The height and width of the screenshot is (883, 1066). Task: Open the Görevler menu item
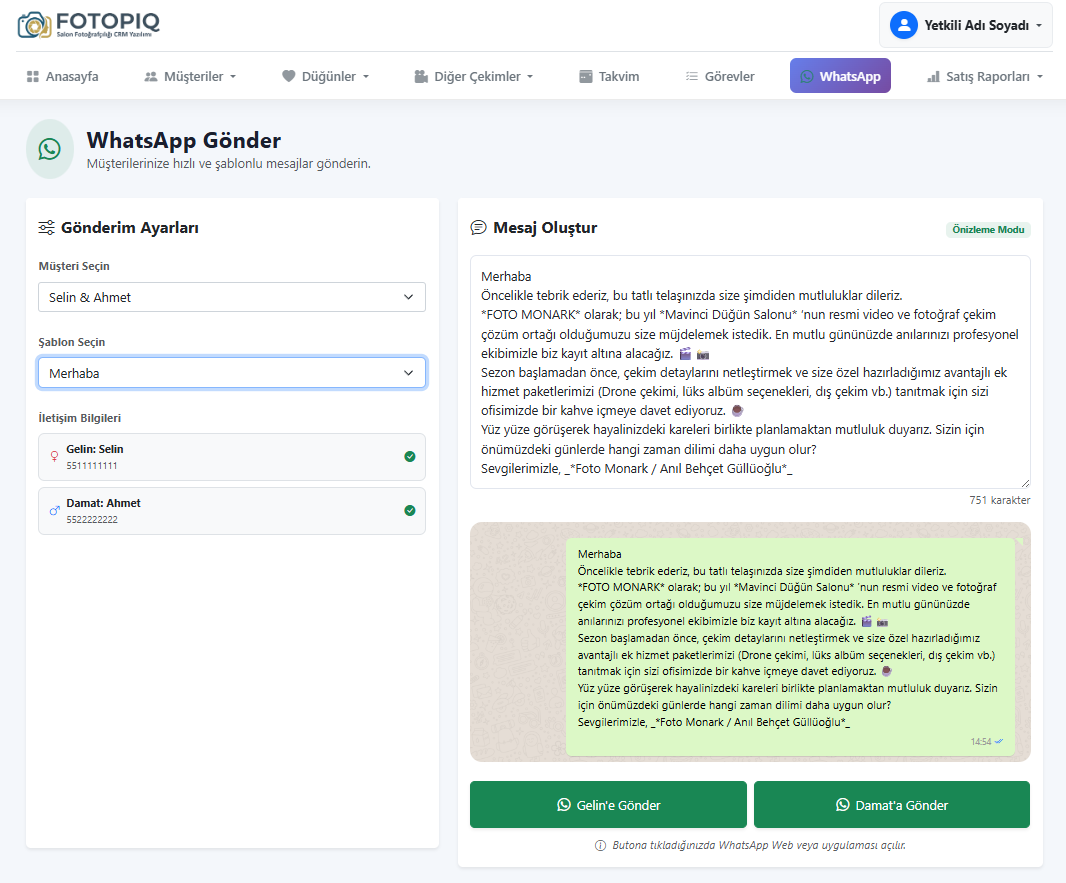tap(719, 76)
